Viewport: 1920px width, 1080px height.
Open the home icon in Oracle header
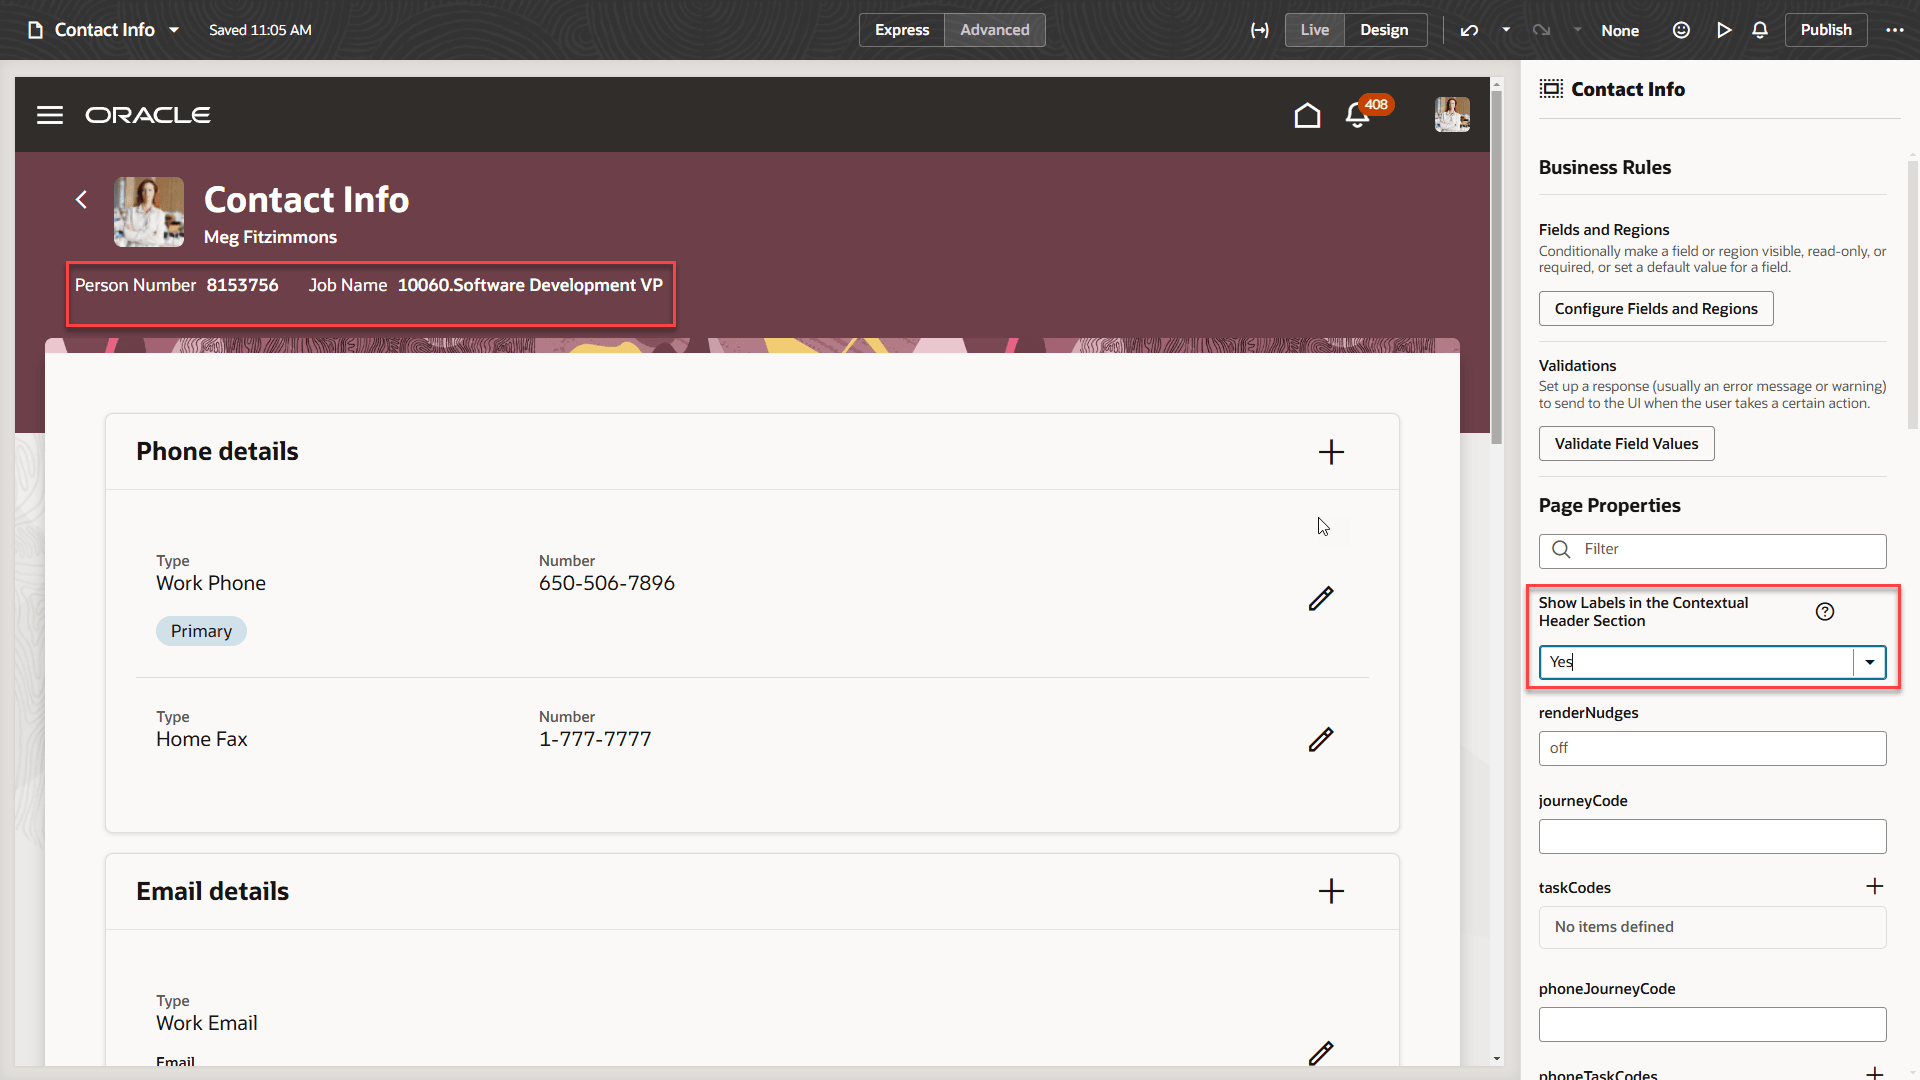tap(1307, 115)
